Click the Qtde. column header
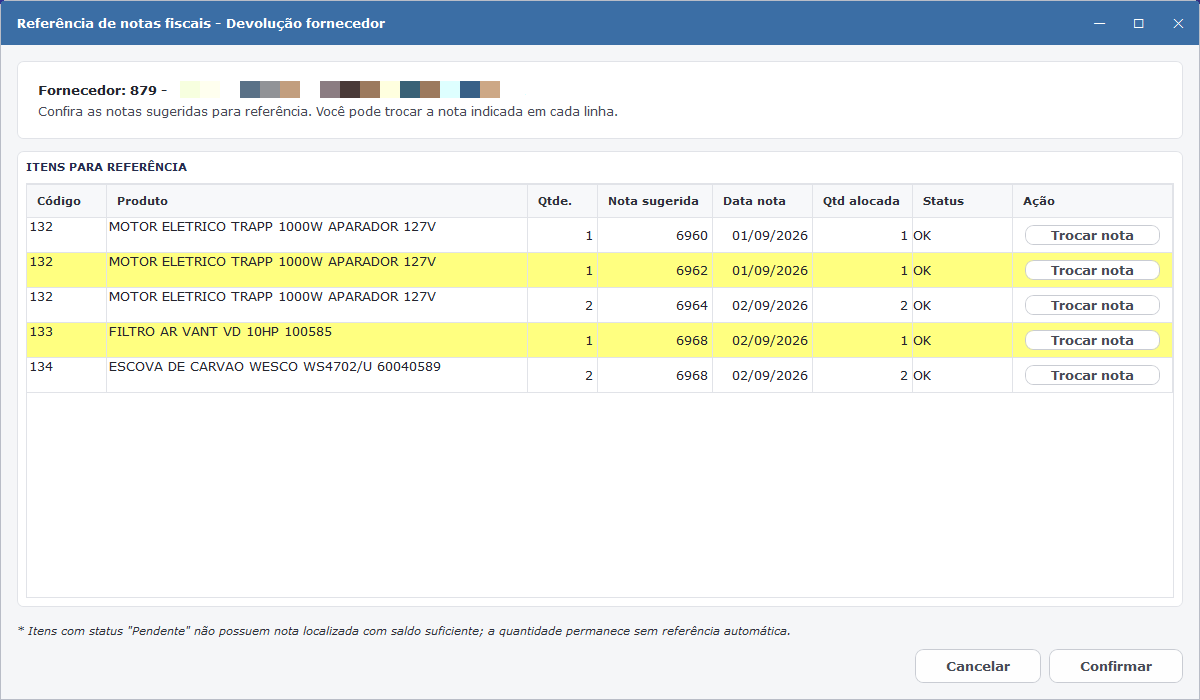Viewport: 1200px width, 700px height. tap(562, 201)
